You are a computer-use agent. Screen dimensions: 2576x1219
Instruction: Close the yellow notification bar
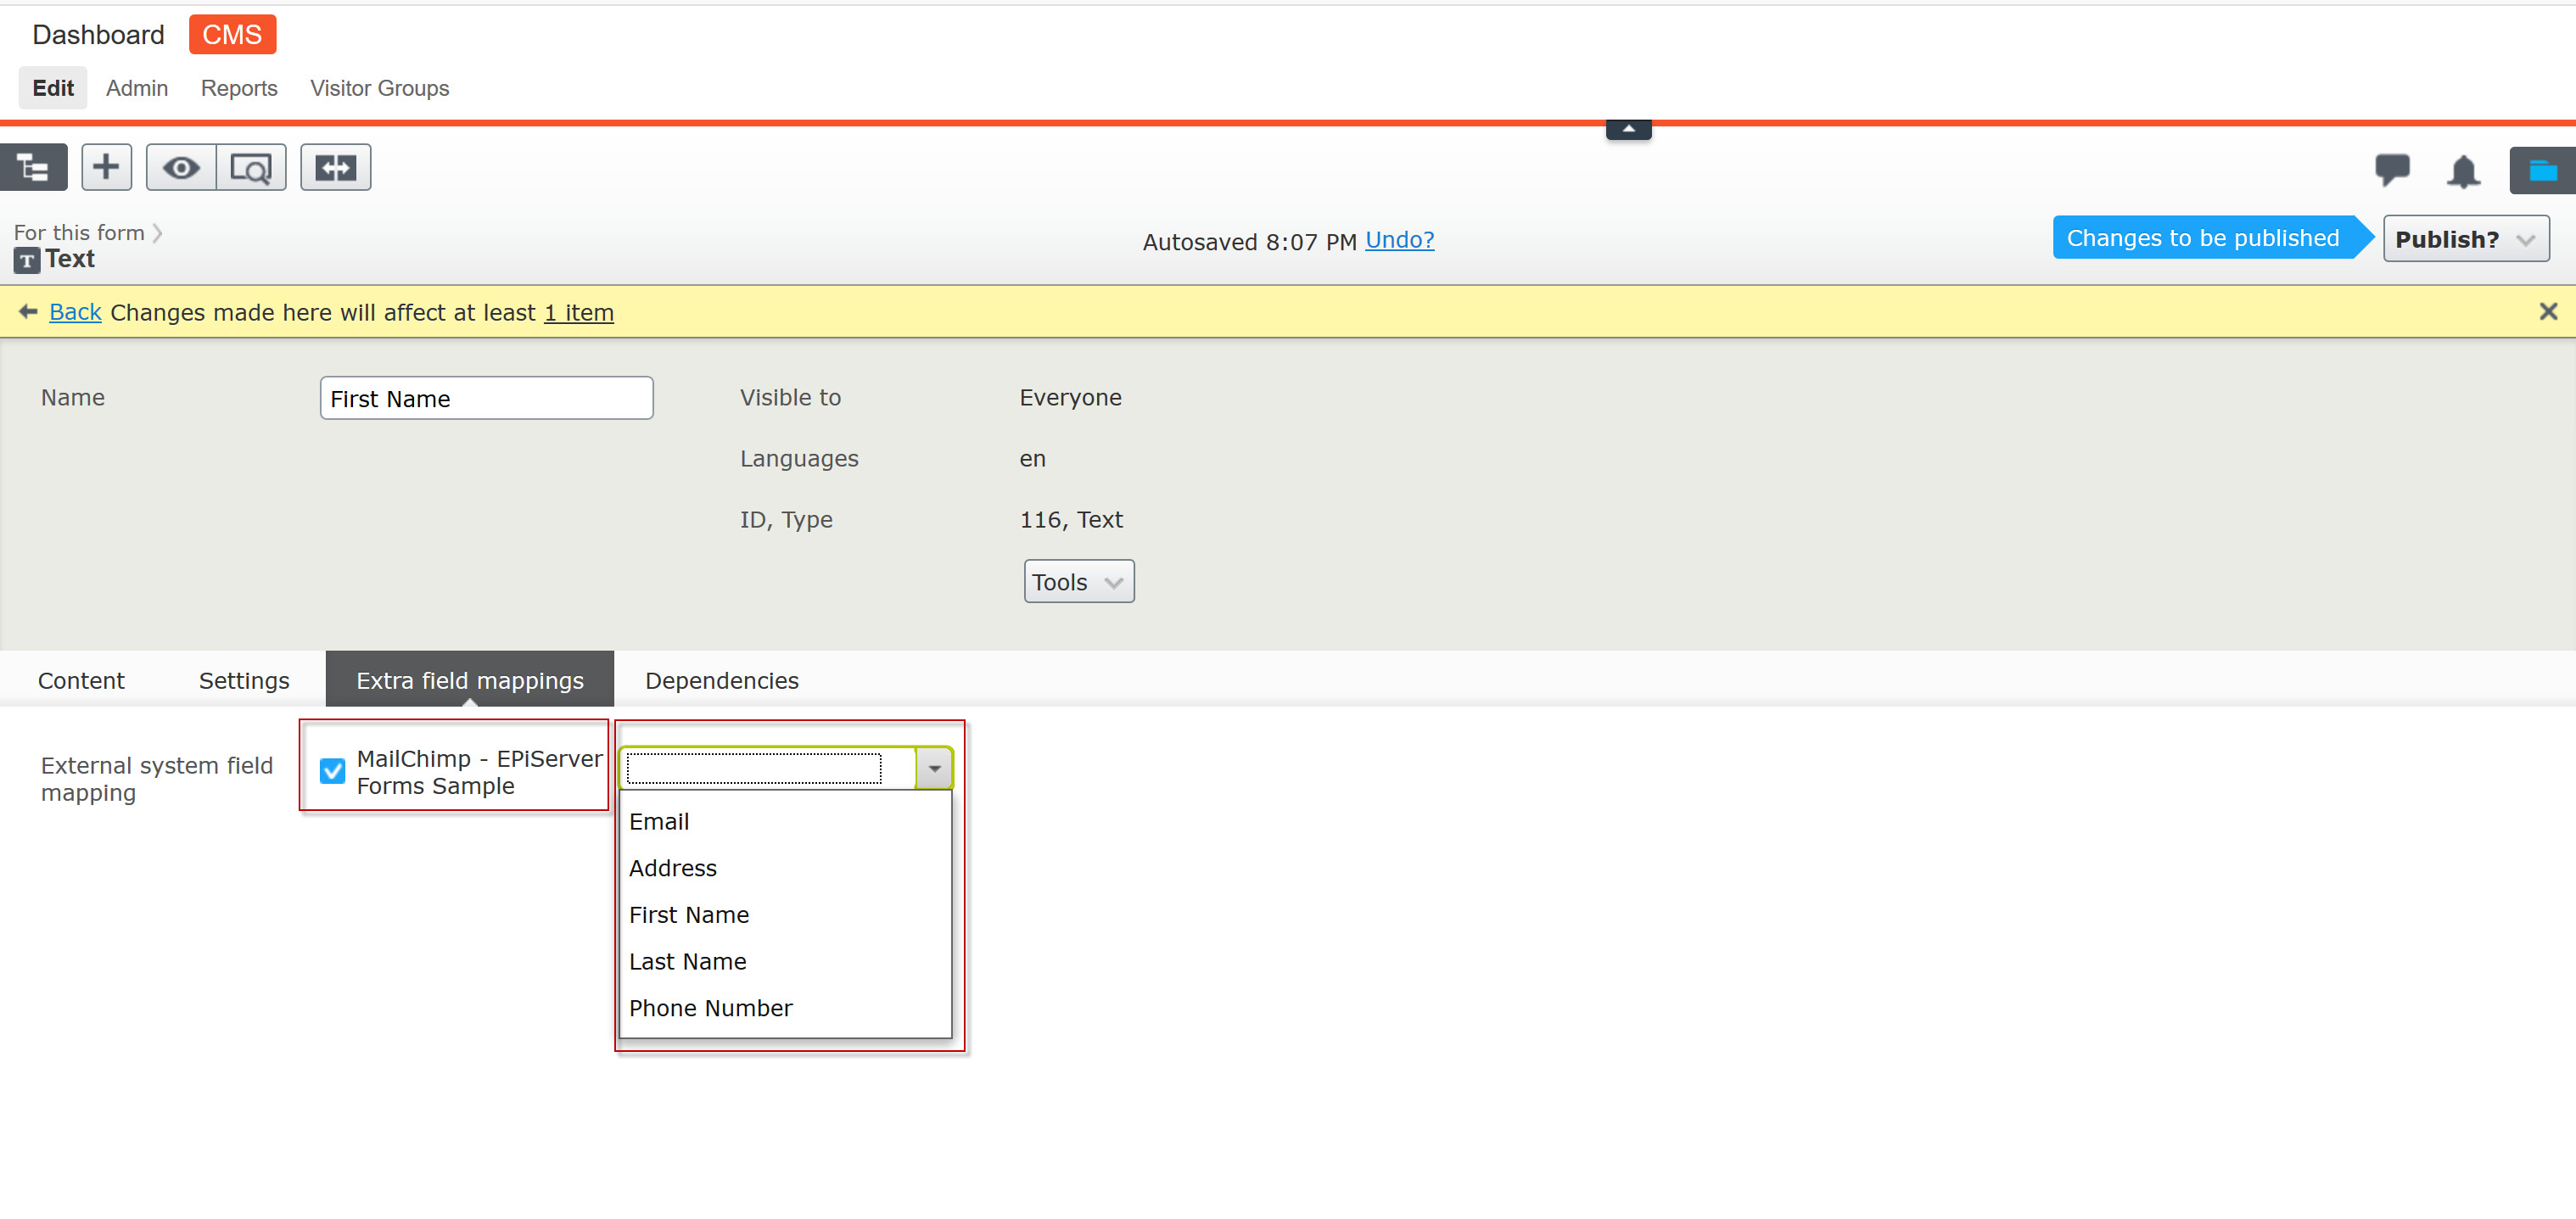click(x=2547, y=312)
